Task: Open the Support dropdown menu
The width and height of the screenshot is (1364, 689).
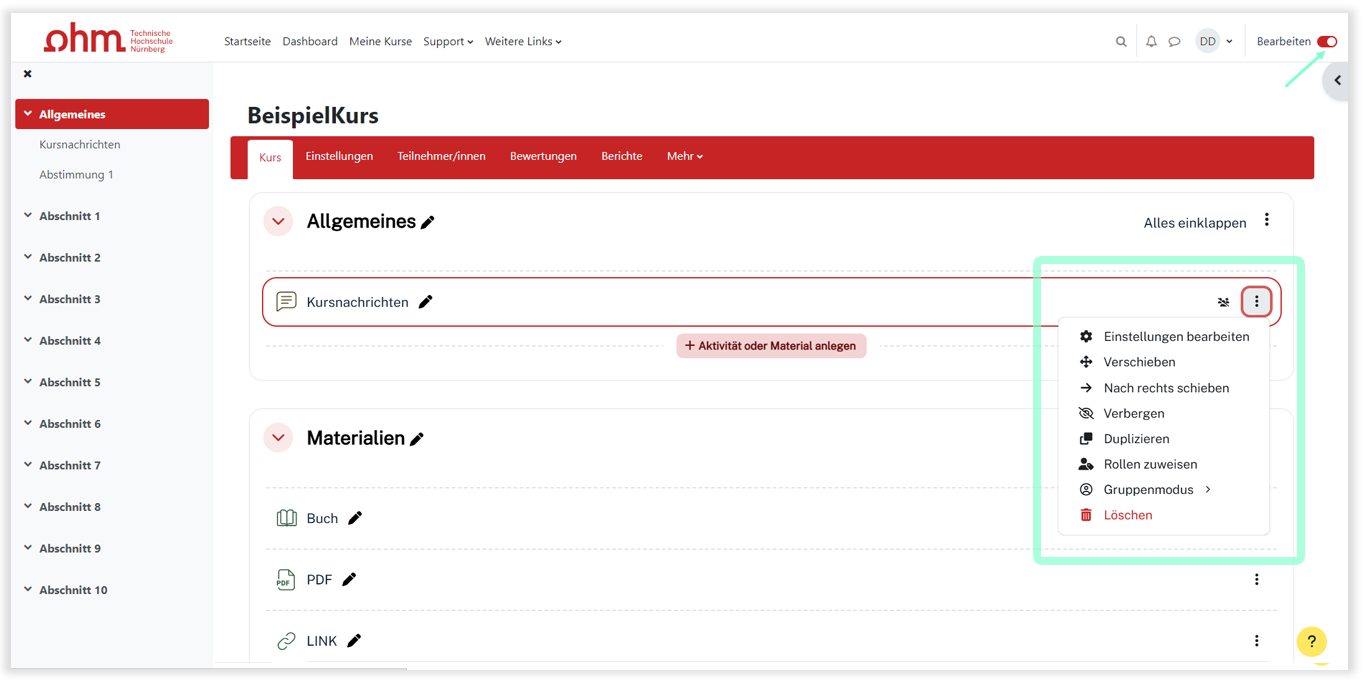Action: click(x=447, y=42)
